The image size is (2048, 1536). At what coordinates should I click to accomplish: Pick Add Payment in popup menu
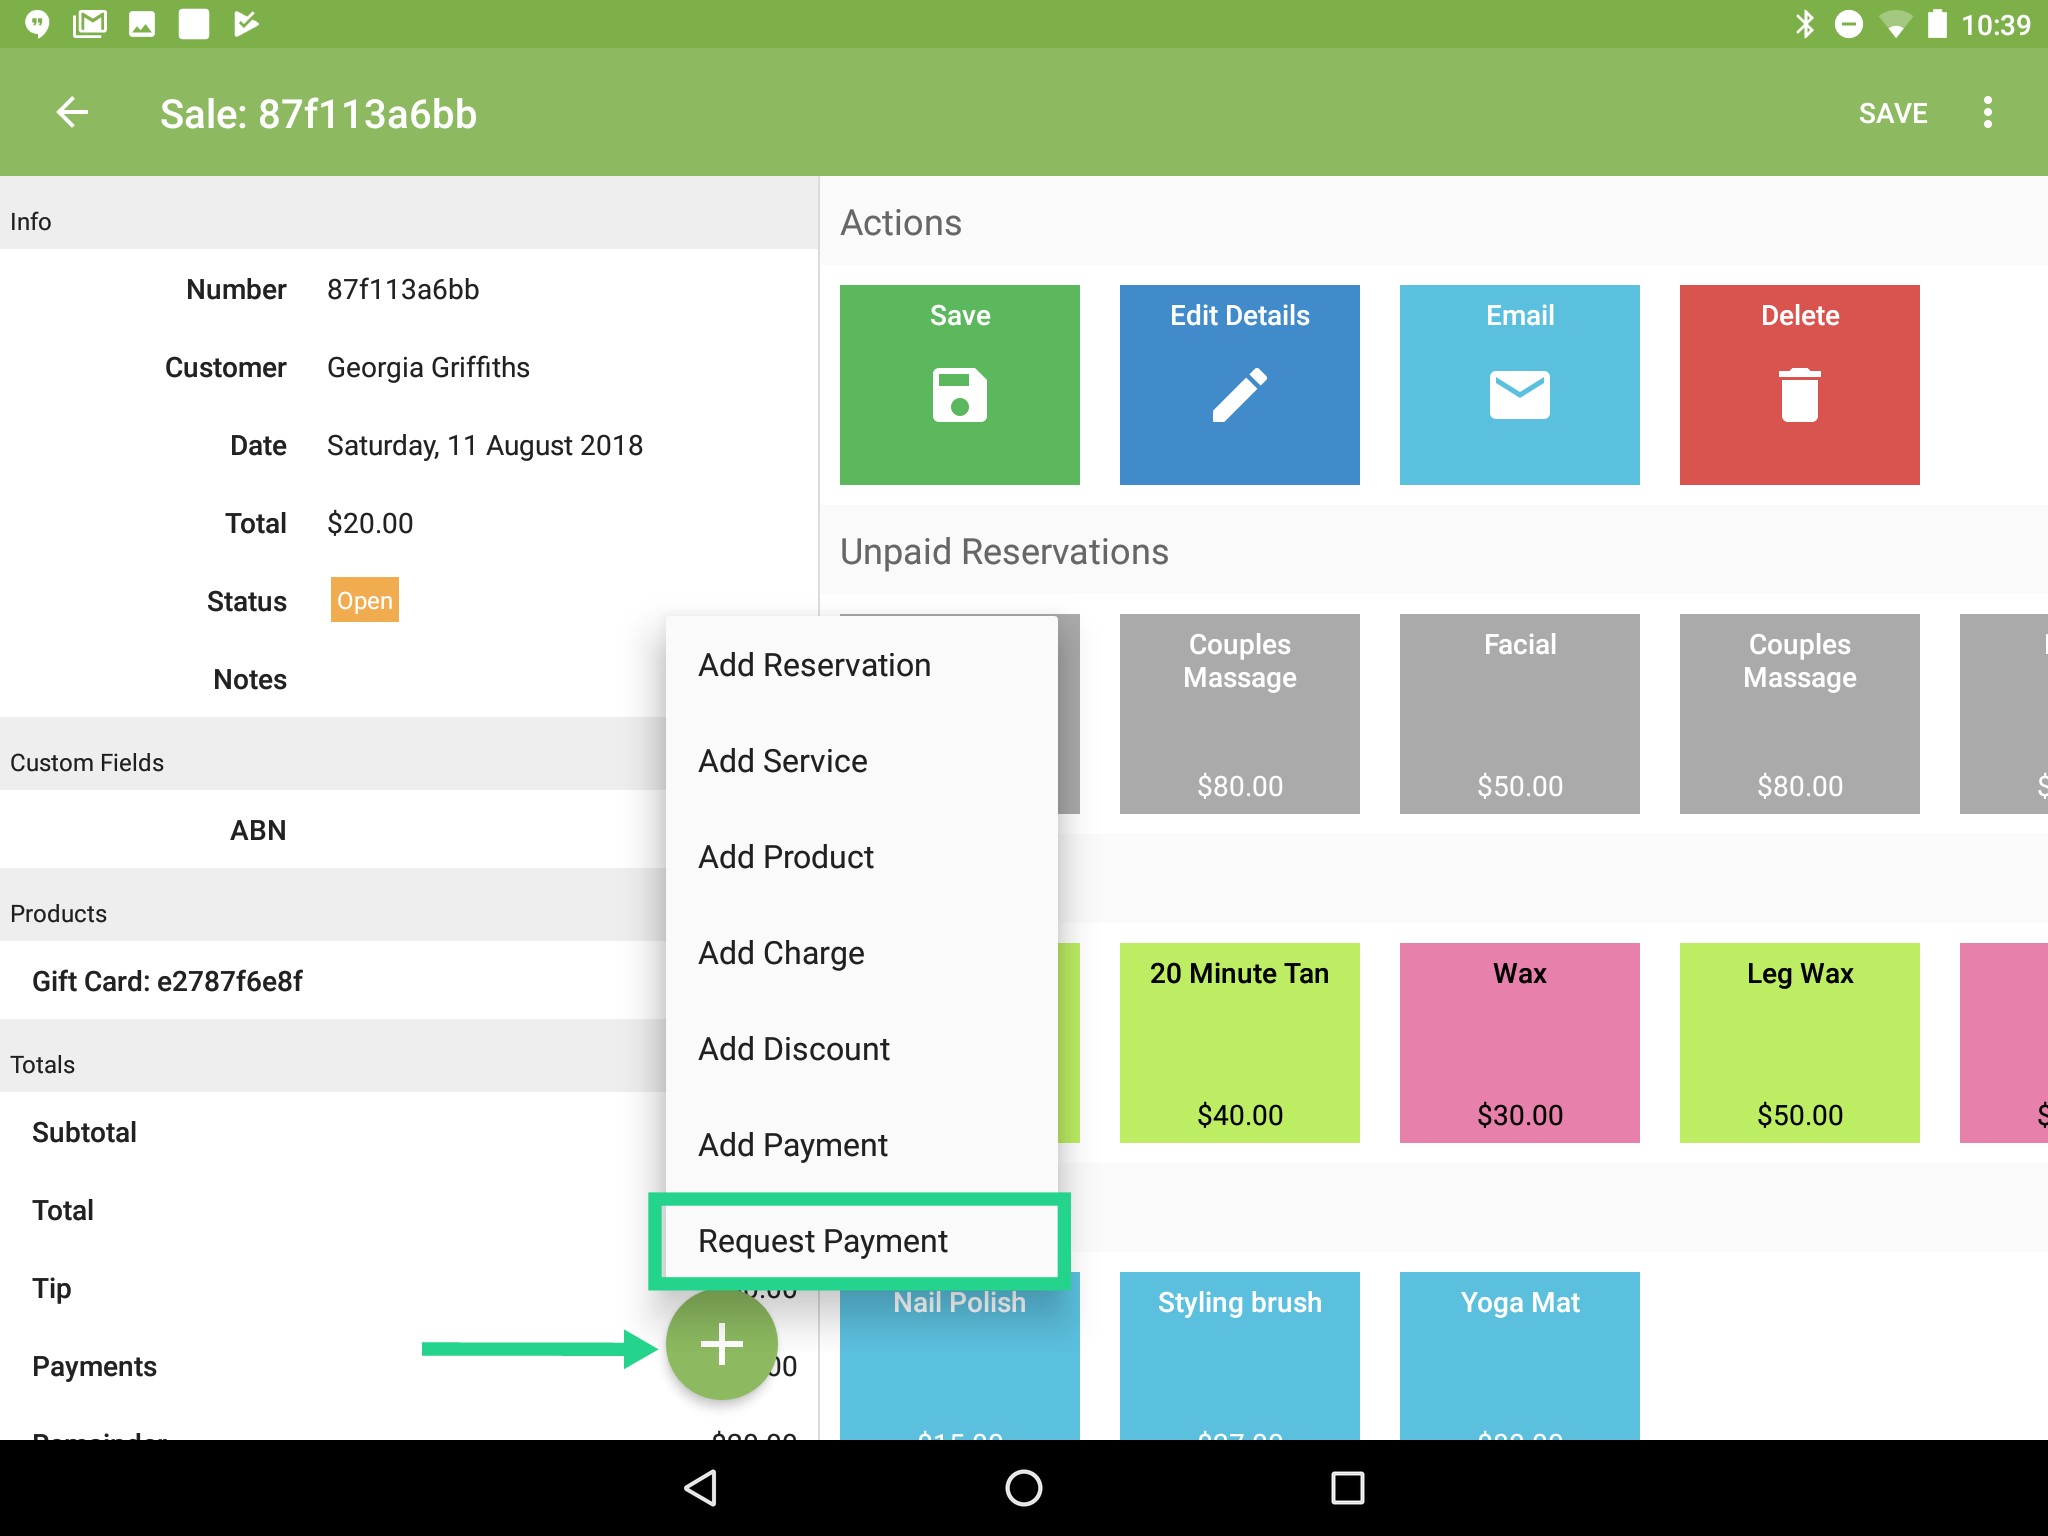pos(861,1145)
